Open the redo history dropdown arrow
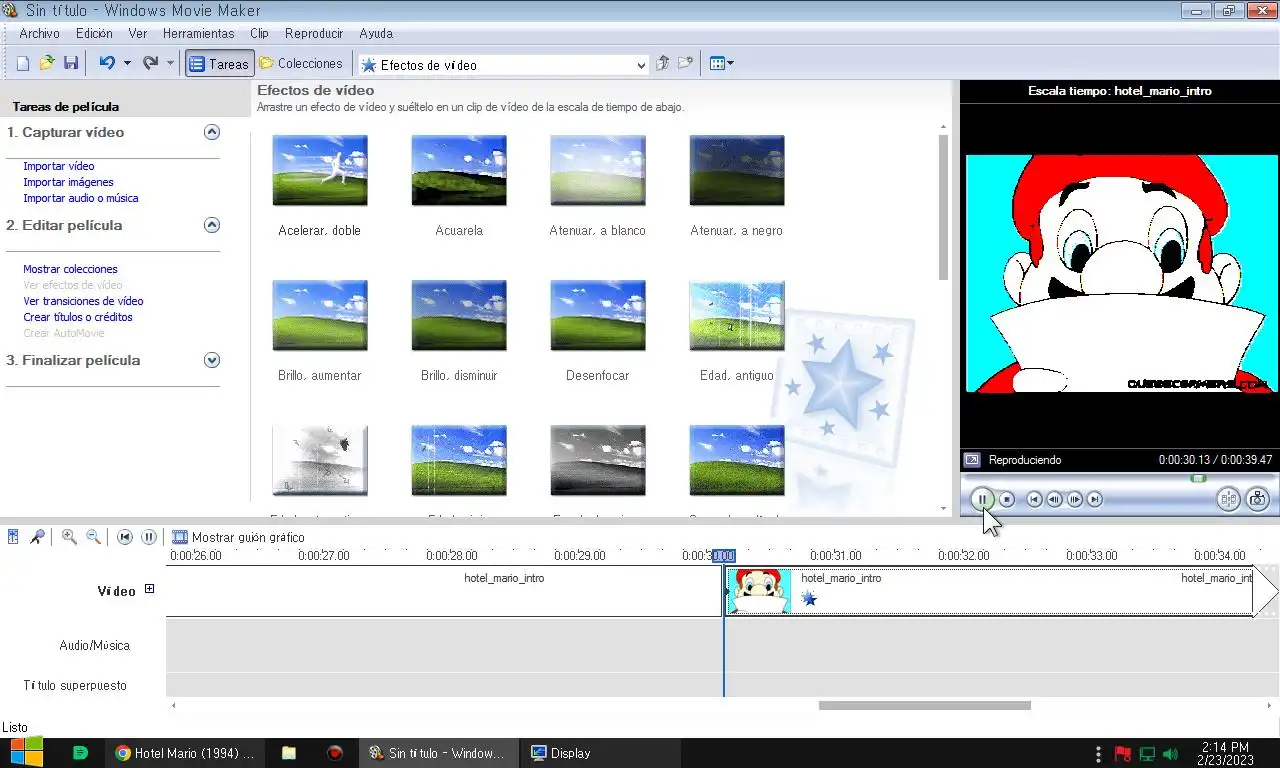Viewport: 1280px width, 768px height. click(x=170, y=63)
